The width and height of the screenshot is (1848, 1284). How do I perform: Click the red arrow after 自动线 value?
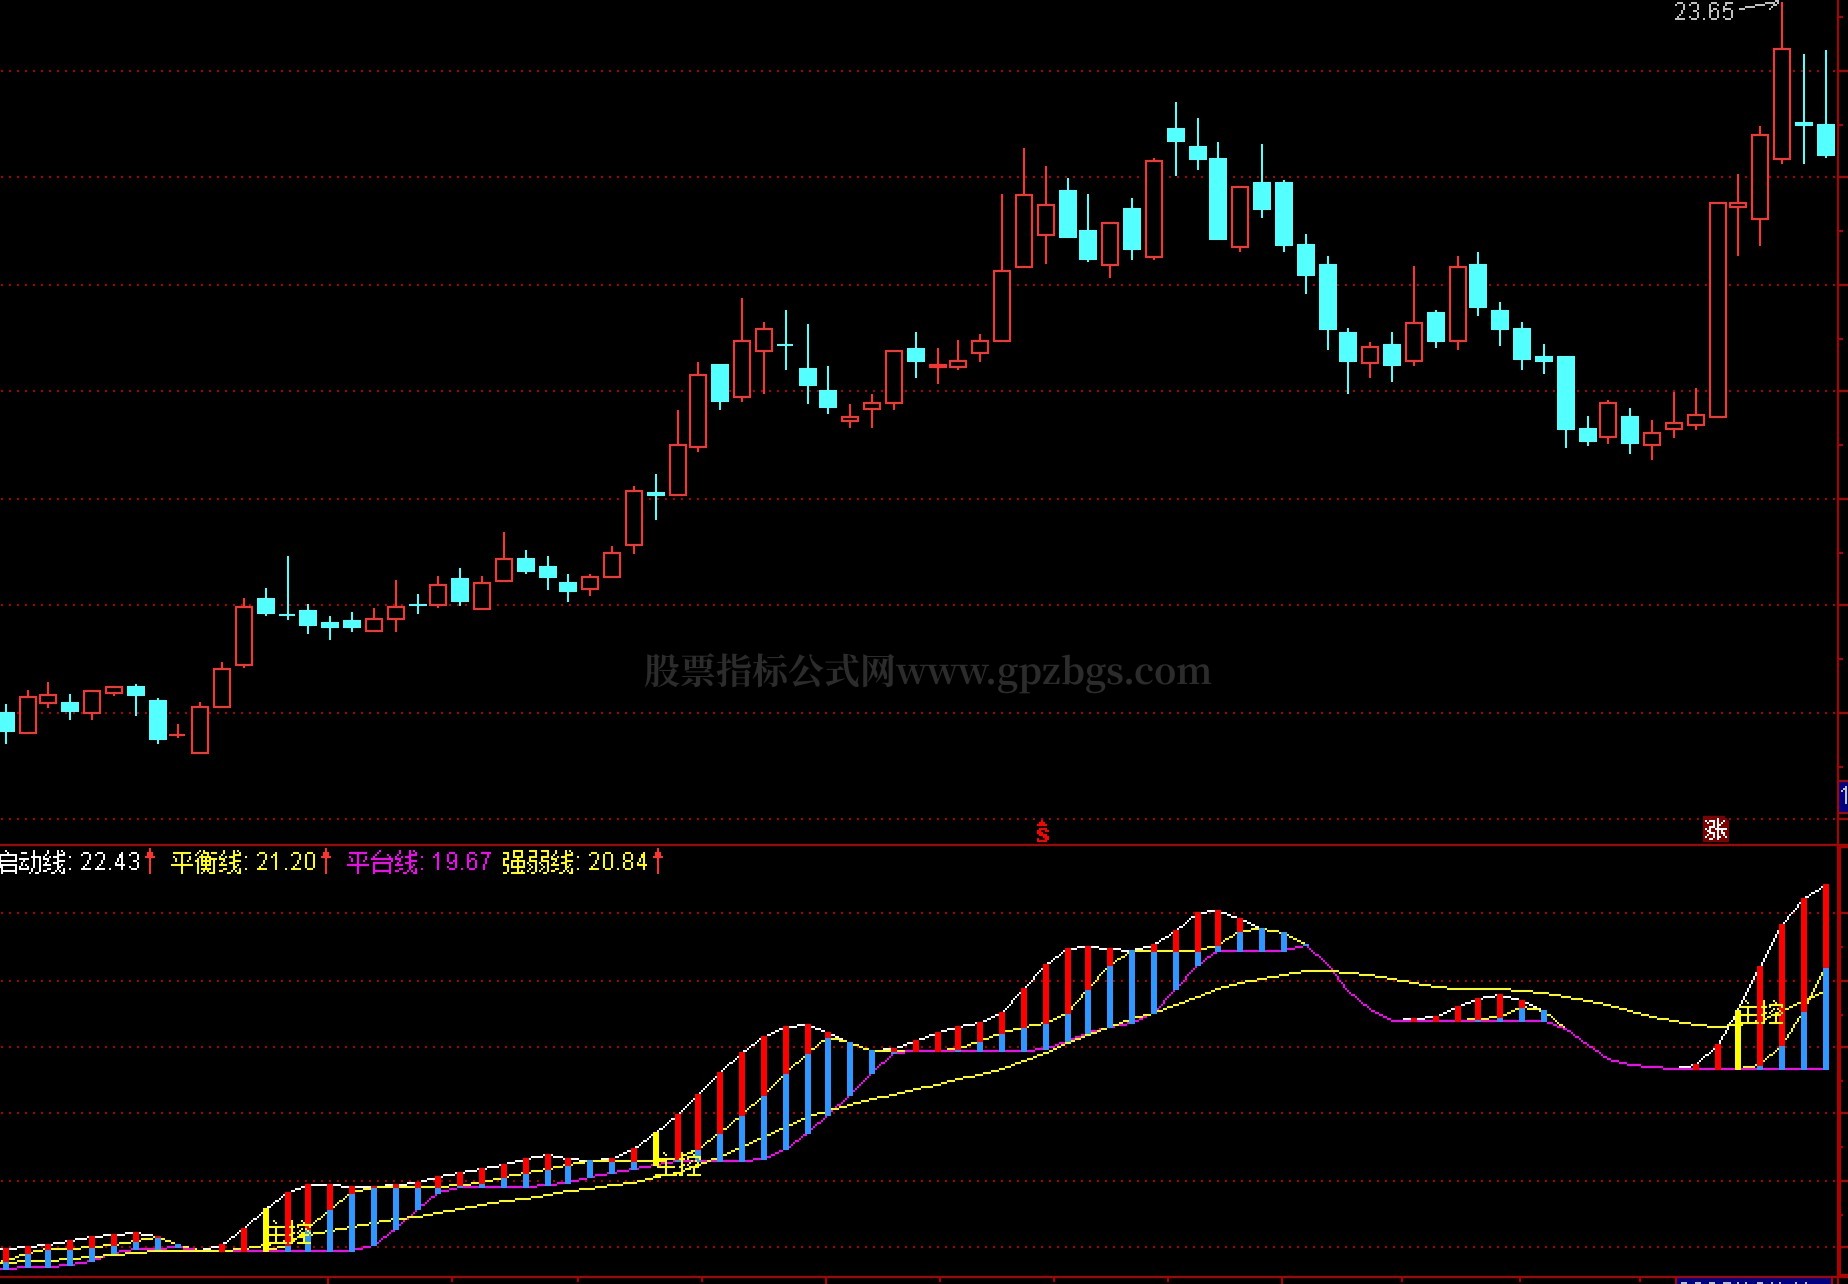pos(150,861)
